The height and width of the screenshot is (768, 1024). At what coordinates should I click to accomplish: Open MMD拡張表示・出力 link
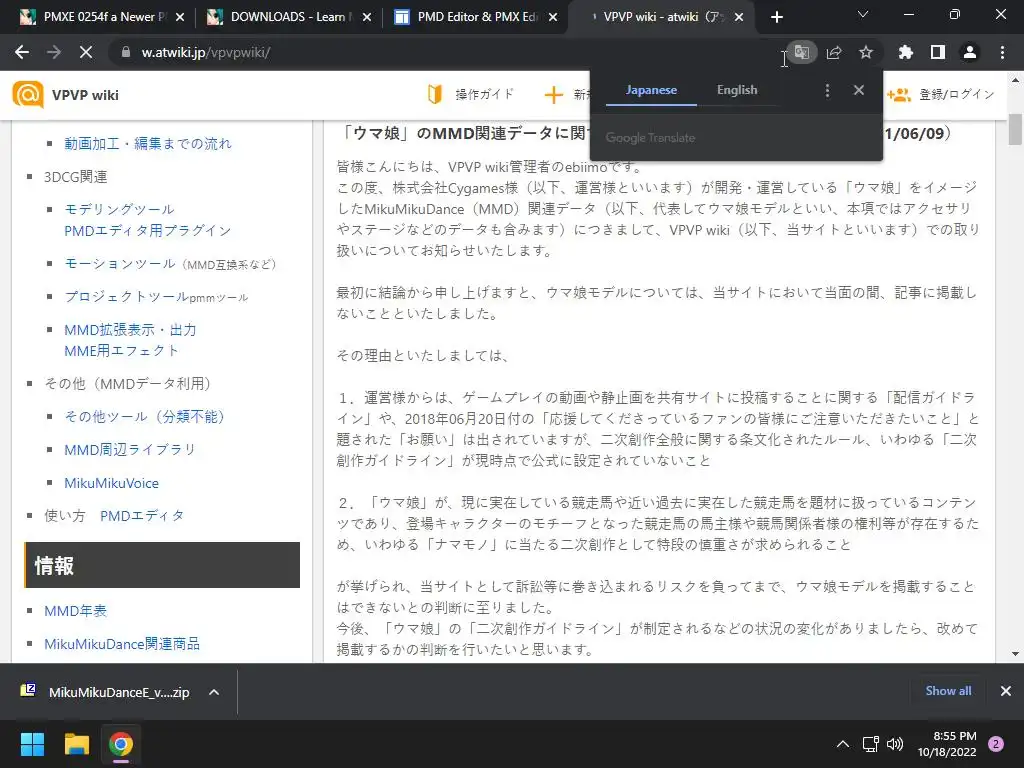[130, 330]
